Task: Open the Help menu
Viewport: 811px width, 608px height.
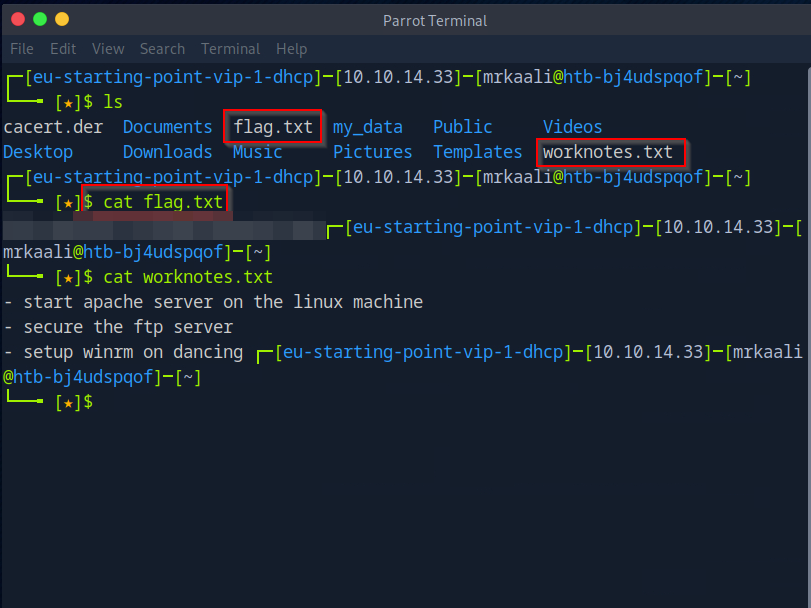Action: click(x=292, y=49)
